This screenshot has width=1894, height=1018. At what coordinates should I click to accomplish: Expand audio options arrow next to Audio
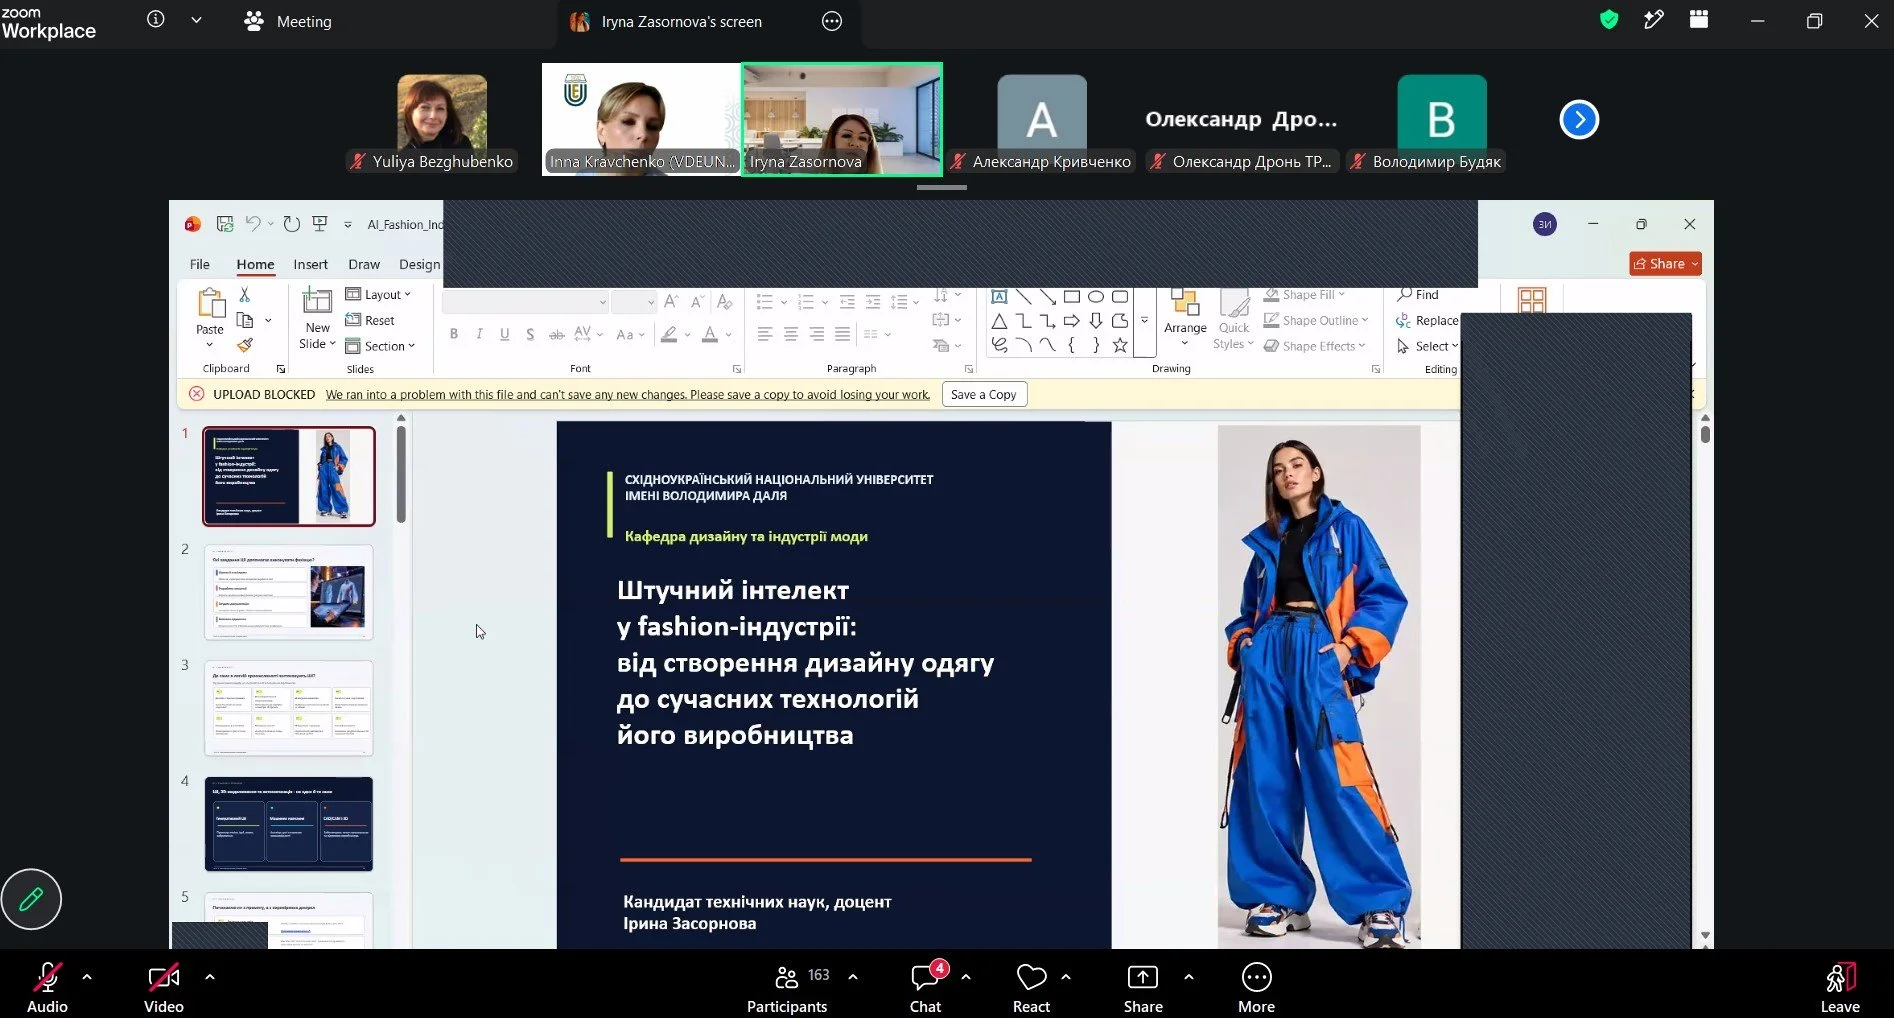click(x=87, y=977)
